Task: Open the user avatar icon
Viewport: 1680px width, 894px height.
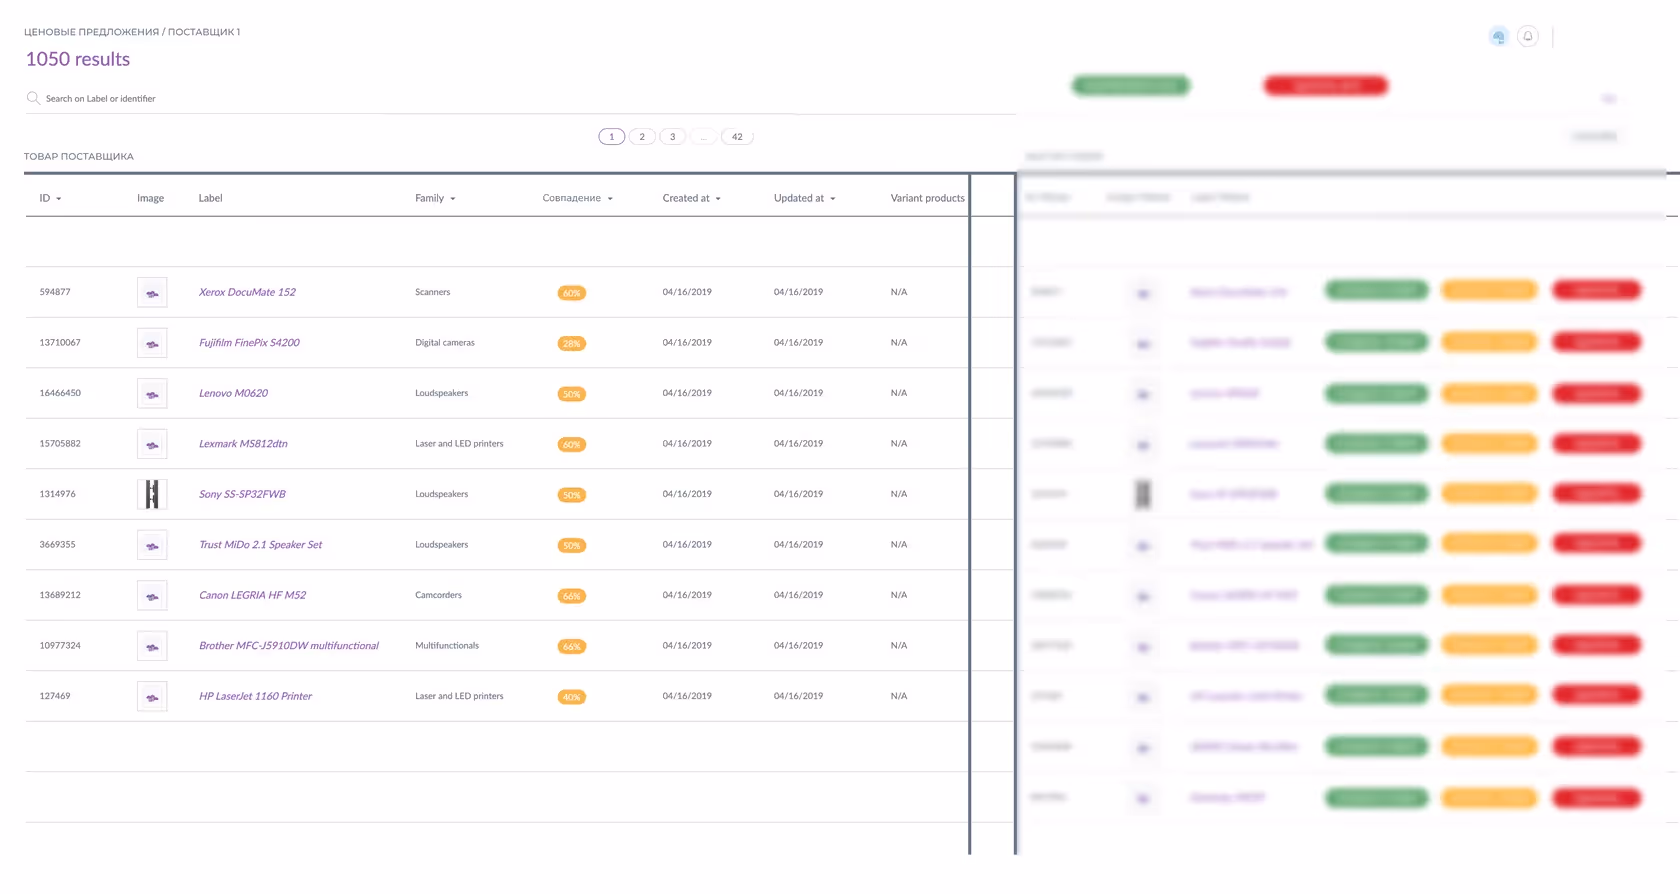Action: tap(1498, 37)
